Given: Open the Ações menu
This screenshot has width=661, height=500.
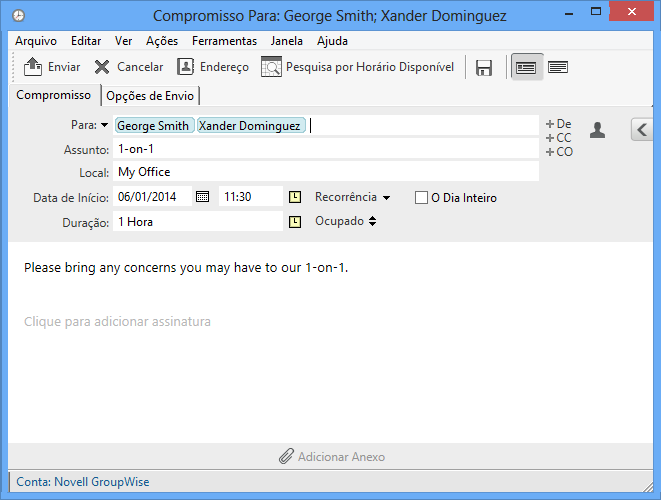Looking at the screenshot, I should [x=162, y=41].
